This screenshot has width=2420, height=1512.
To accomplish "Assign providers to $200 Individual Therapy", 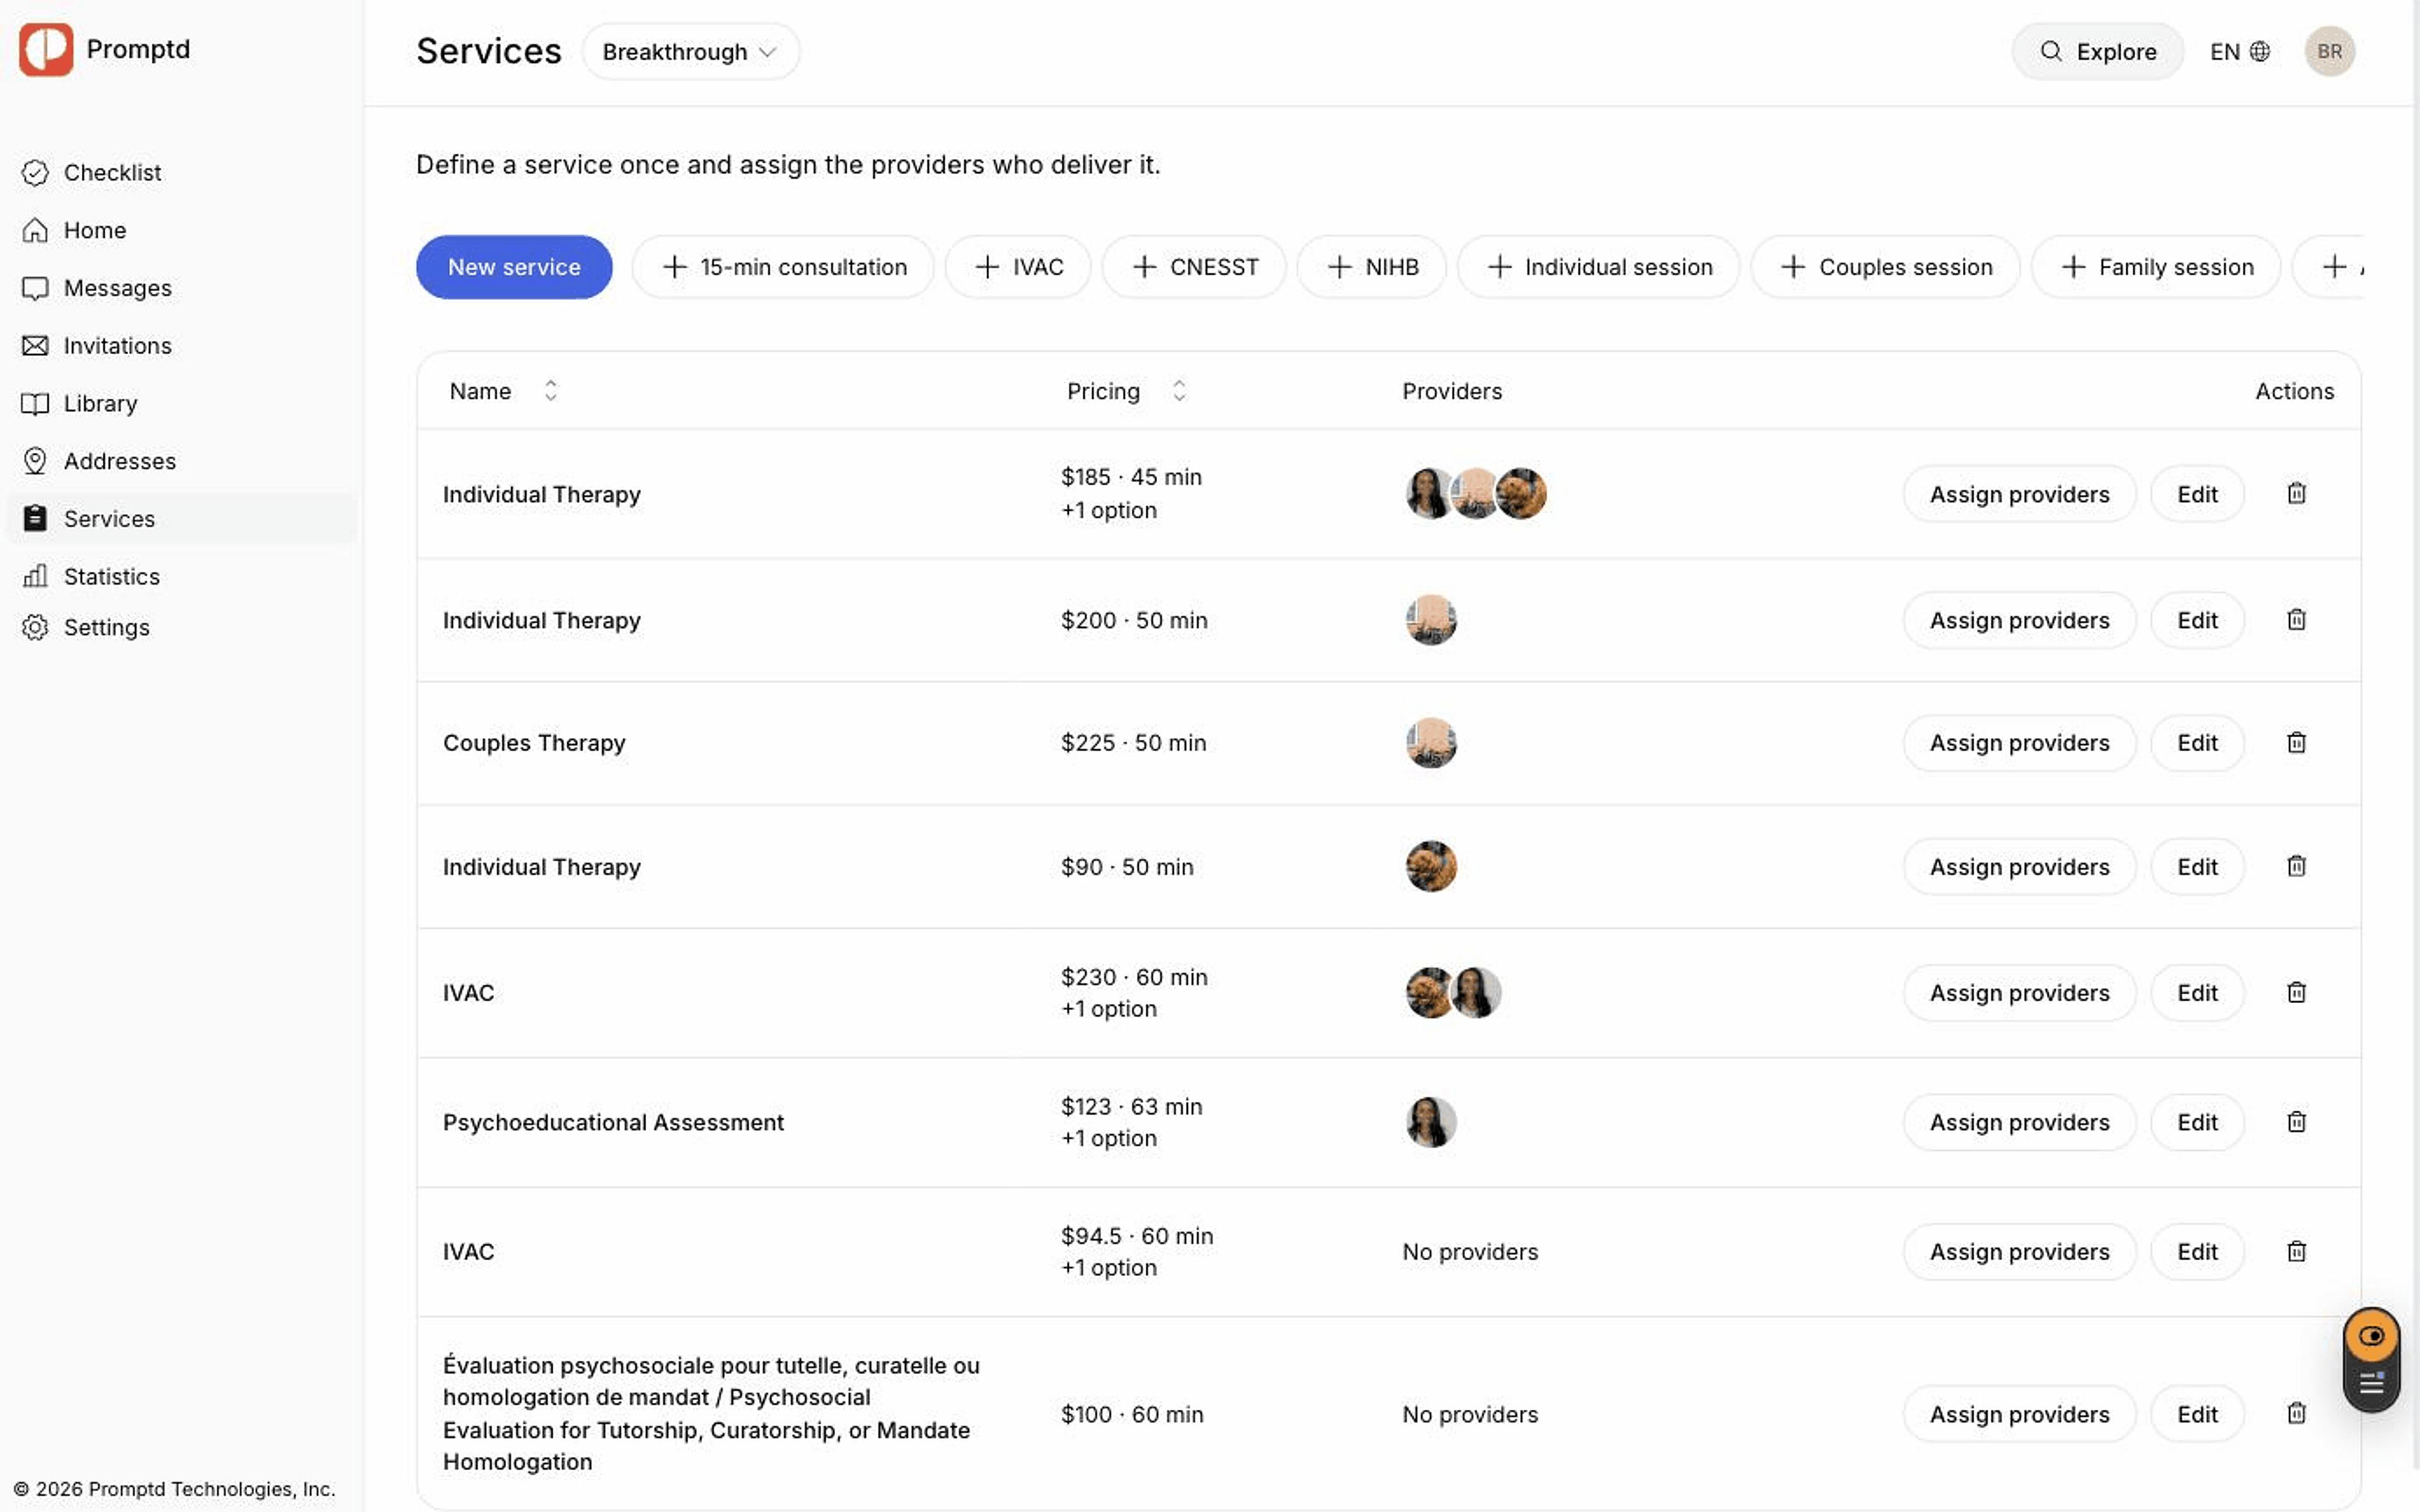I will (x=2019, y=620).
